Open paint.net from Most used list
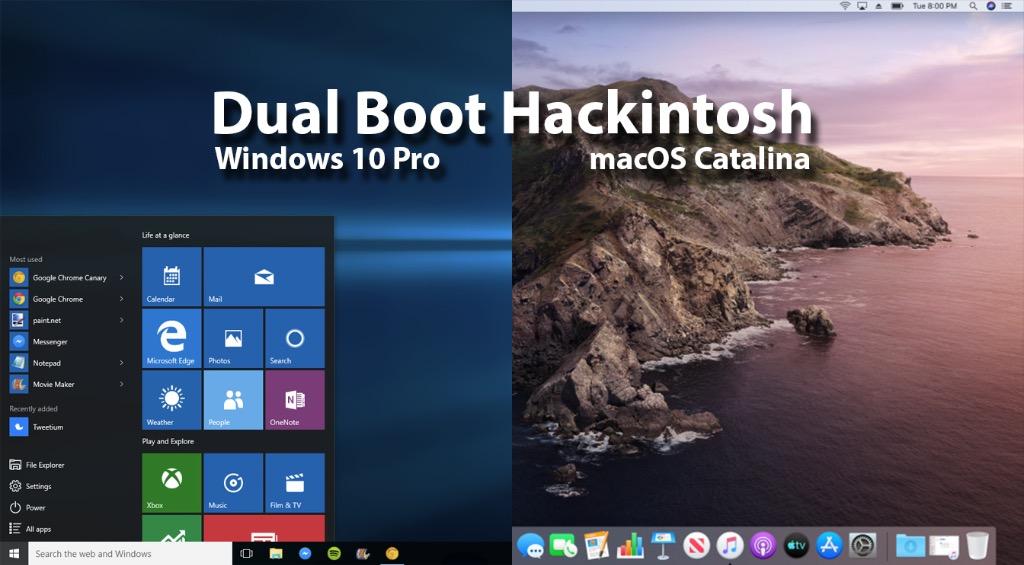1024x565 pixels. pyautogui.click(x=36, y=320)
